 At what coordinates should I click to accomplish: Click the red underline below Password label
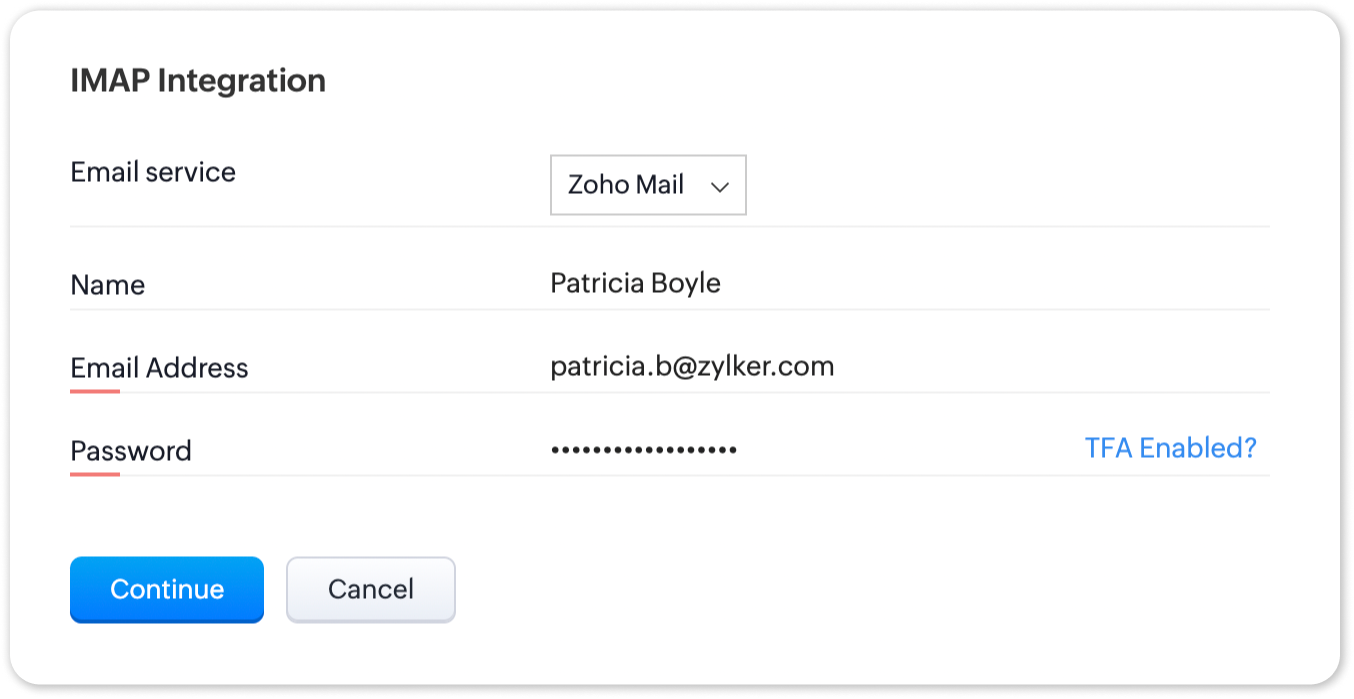[95, 474]
